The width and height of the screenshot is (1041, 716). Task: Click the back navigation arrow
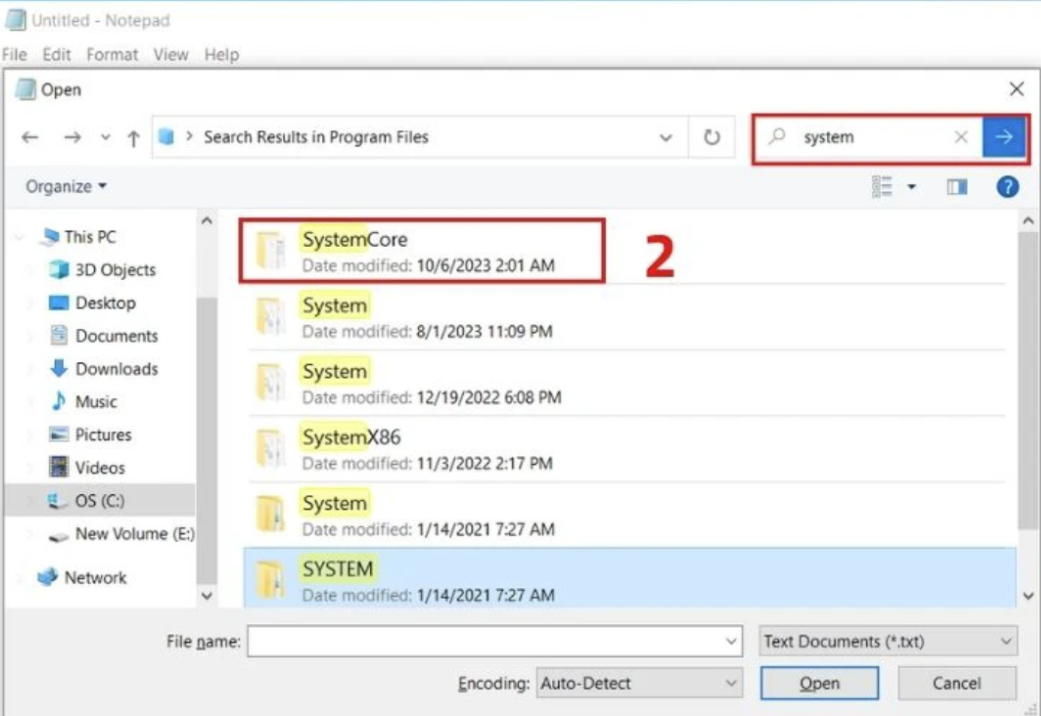(29, 137)
